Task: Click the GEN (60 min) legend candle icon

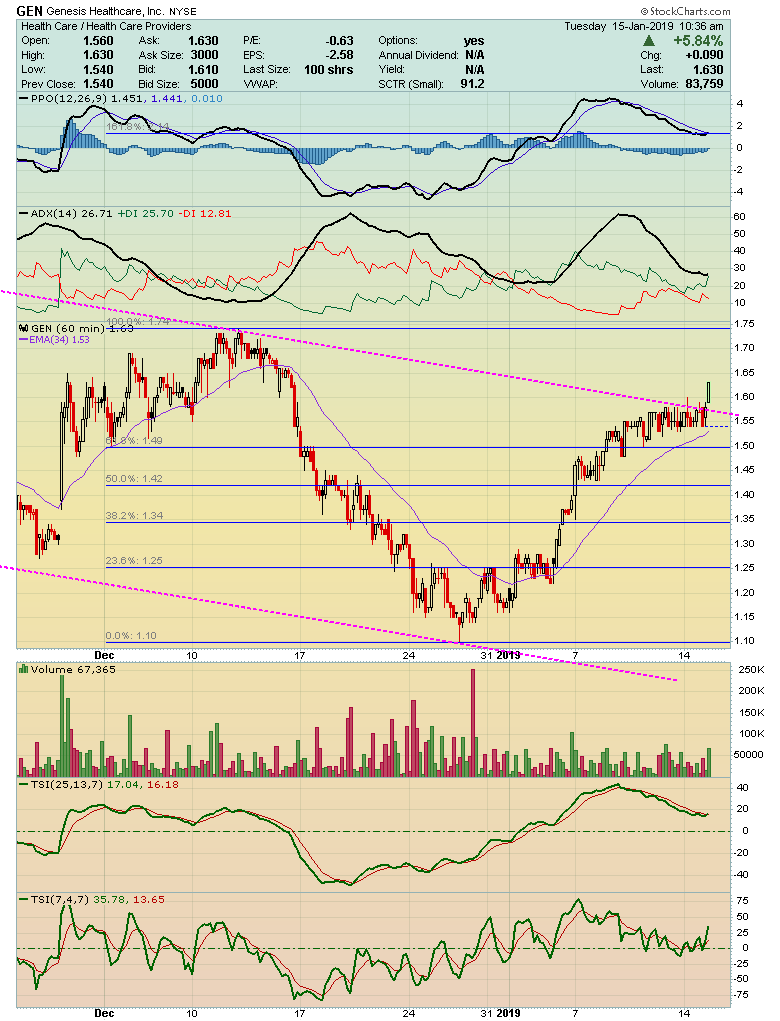Action: point(24,328)
